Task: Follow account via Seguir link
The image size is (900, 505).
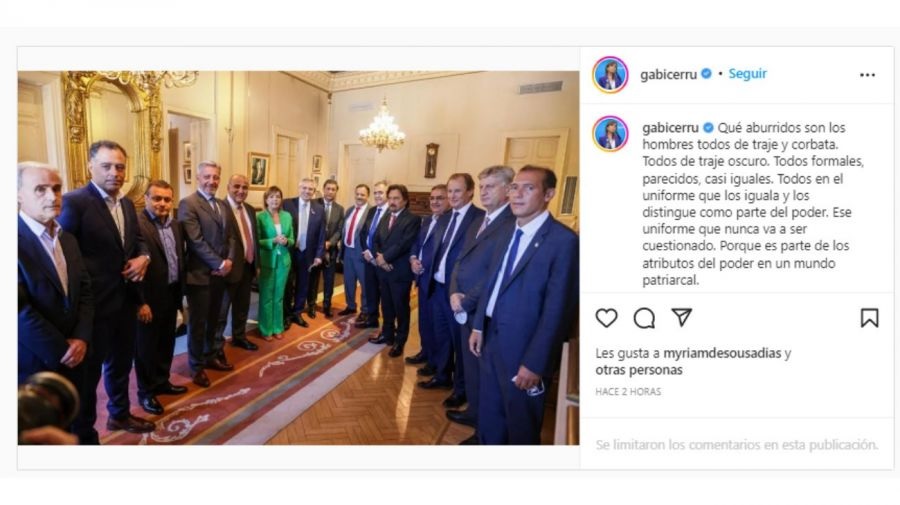Action: [747, 73]
